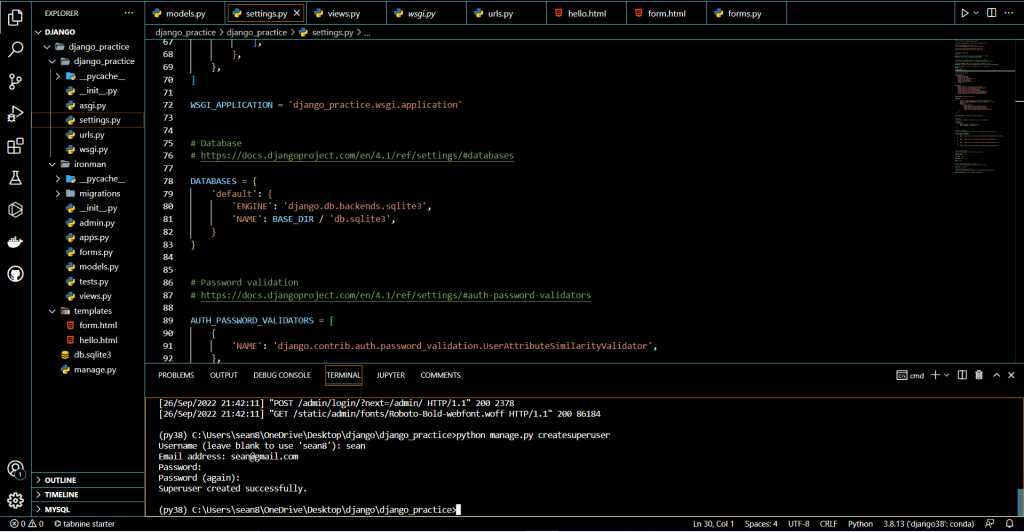The image size is (1024, 532).
Task: Open the Source Control view
Action: point(15,82)
